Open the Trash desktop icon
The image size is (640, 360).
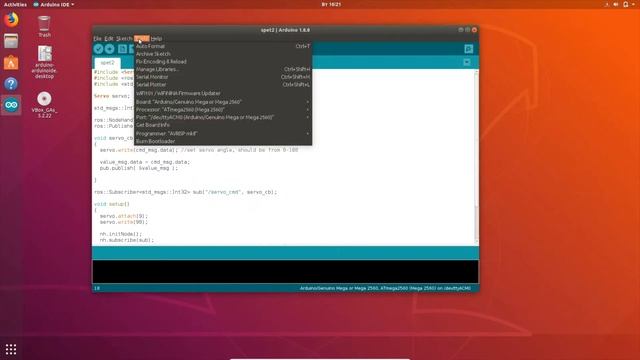pyautogui.click(x=44, y=27)
